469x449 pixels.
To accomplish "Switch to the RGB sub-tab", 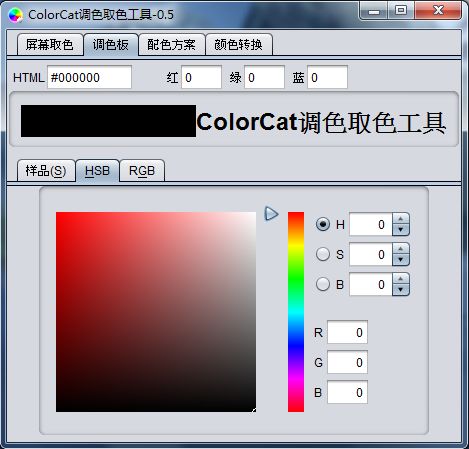I will [142, 171].
